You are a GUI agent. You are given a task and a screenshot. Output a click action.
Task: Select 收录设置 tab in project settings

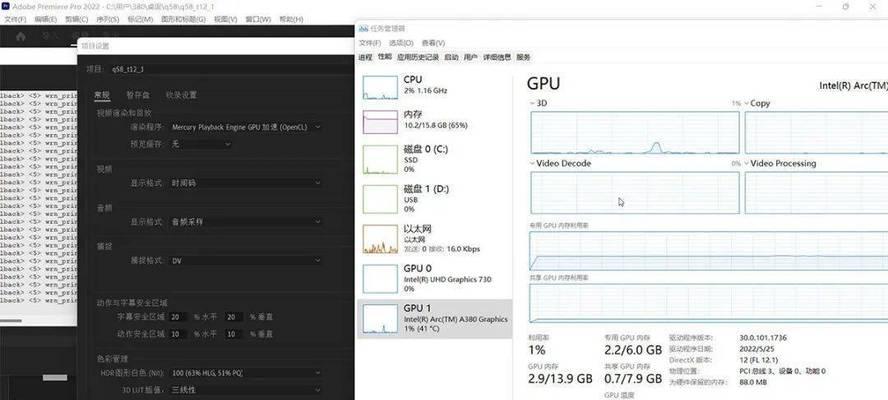click(x=181, y=95)
